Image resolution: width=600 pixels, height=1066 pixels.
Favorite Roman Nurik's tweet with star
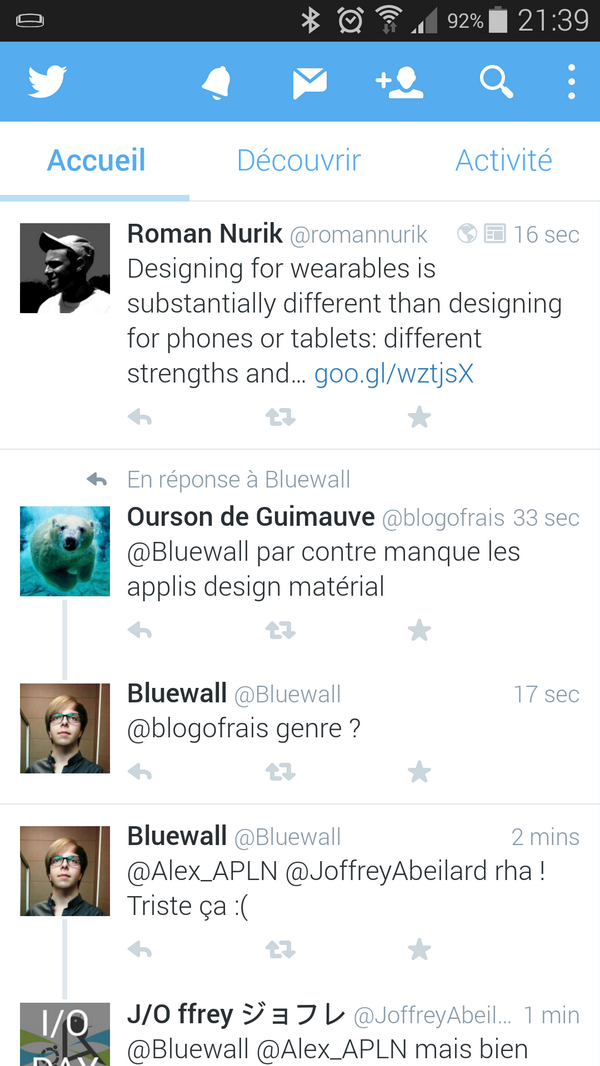(x=419, y=417)
